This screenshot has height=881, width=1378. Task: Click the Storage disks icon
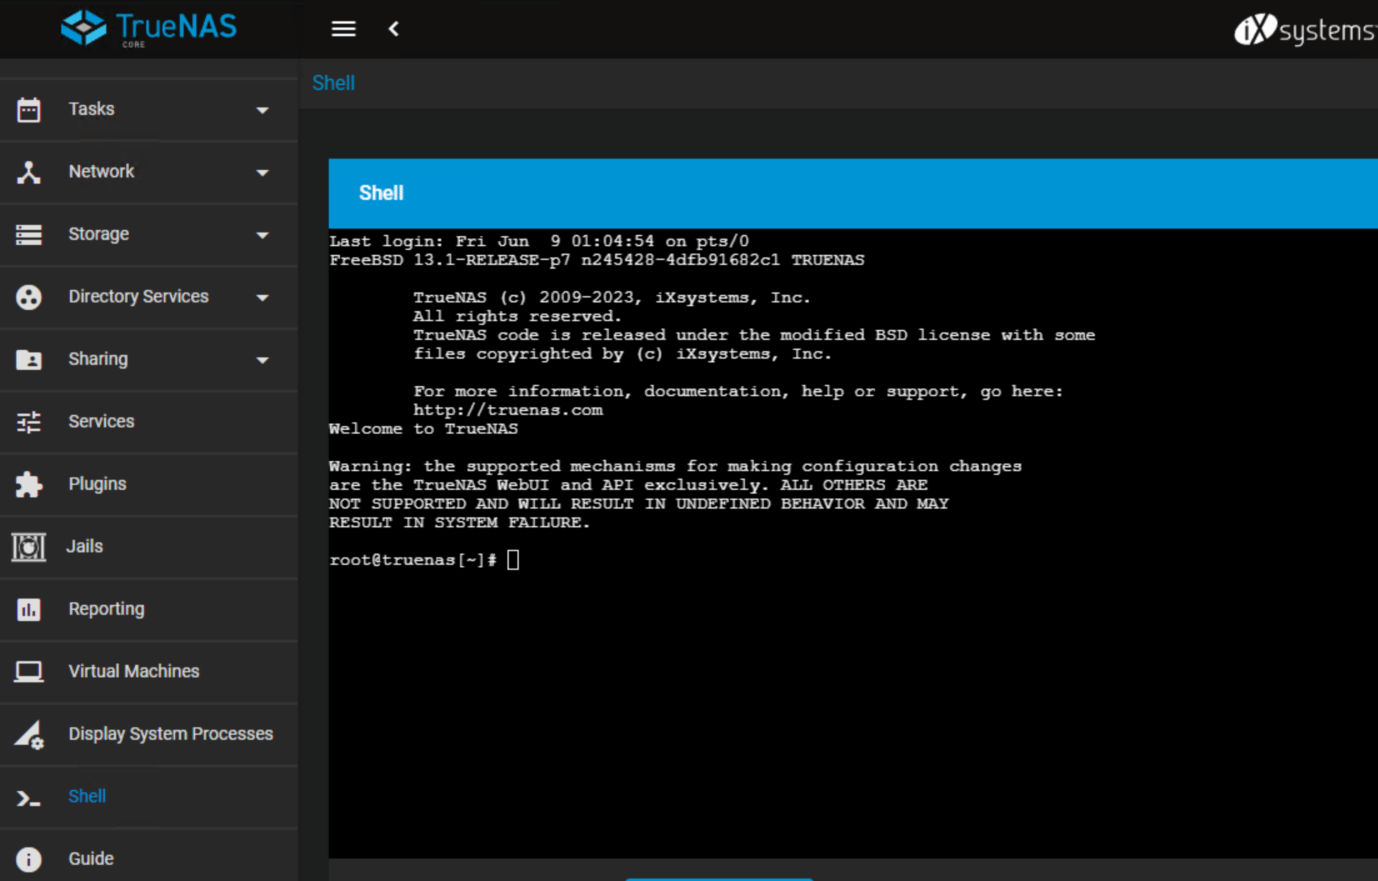29,233
